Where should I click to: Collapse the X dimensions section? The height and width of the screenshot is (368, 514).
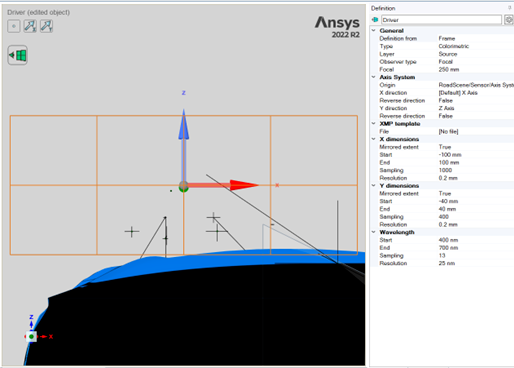[x=374, y=139]
